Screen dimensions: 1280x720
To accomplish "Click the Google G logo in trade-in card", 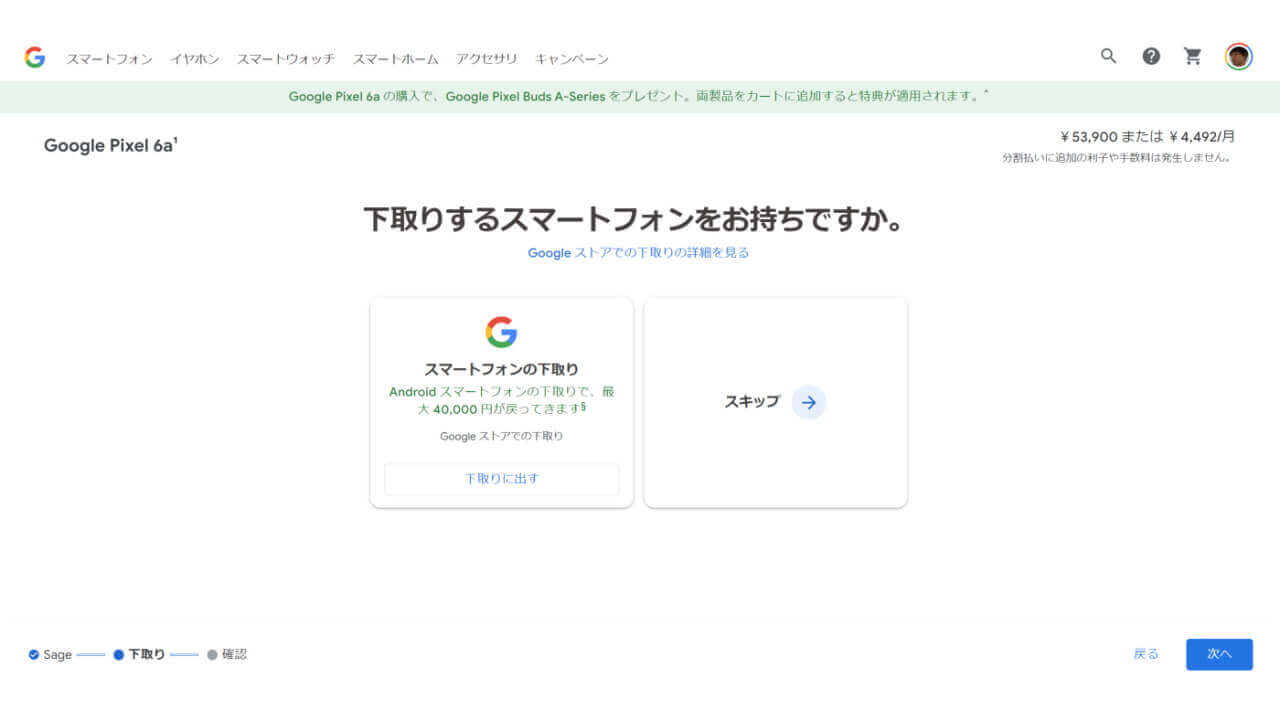I will point(501,332).
